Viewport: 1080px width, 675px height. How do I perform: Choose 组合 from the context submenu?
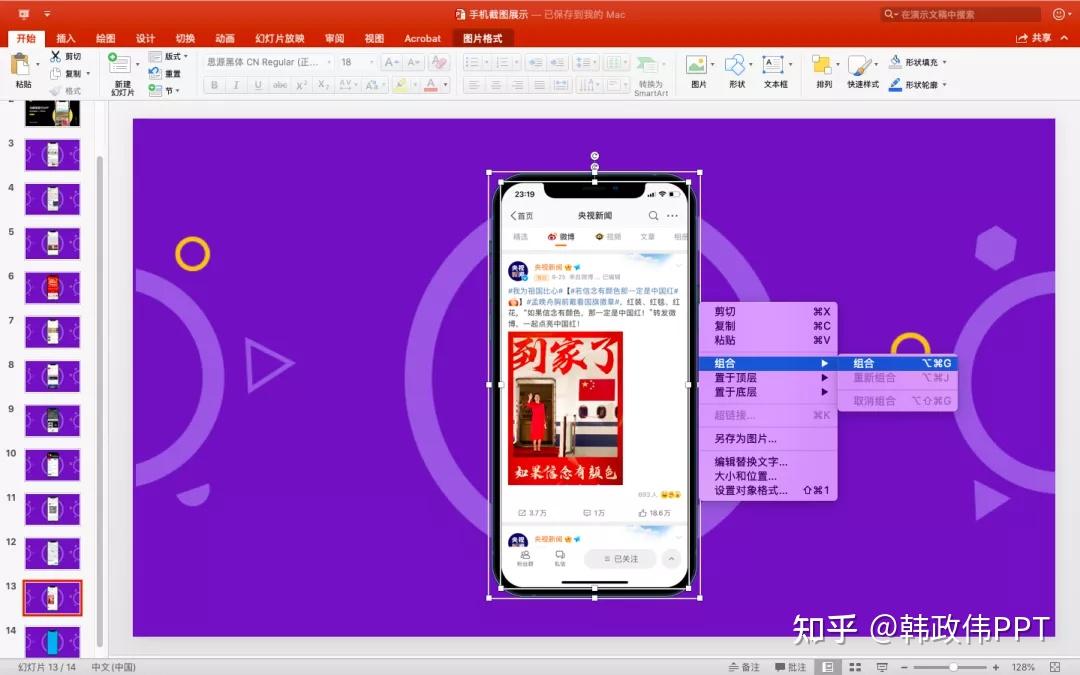(x=866, y=362)
